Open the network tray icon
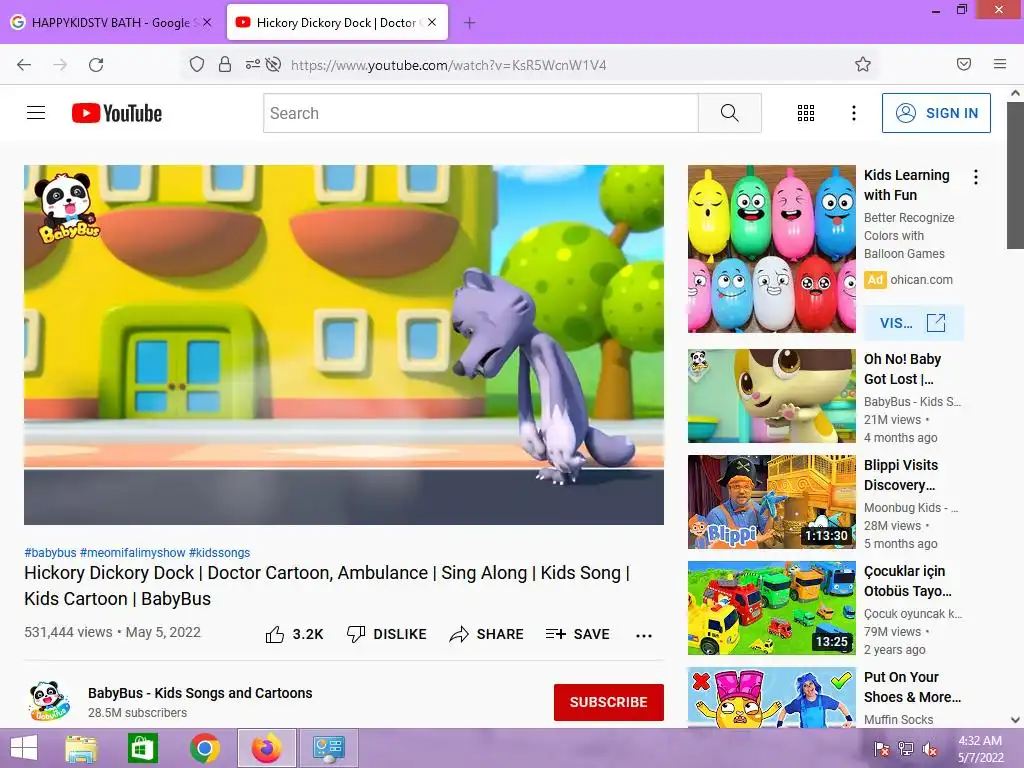The image size is (1024, 768). (x=906, y=749)
